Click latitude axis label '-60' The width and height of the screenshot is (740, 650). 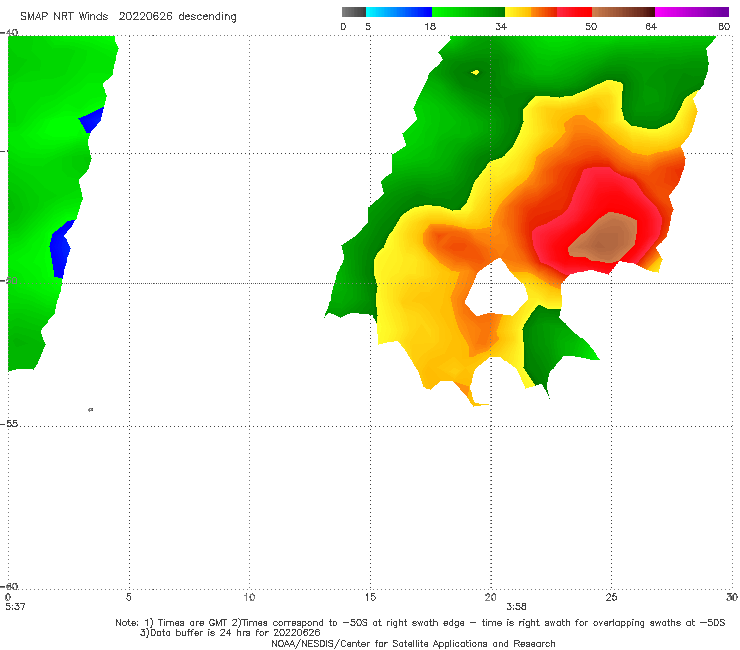point(10,586)
